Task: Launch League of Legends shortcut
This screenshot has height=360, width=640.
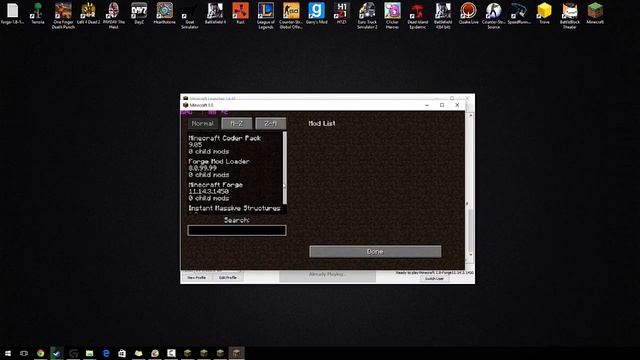Action: [x=266, y=16]
